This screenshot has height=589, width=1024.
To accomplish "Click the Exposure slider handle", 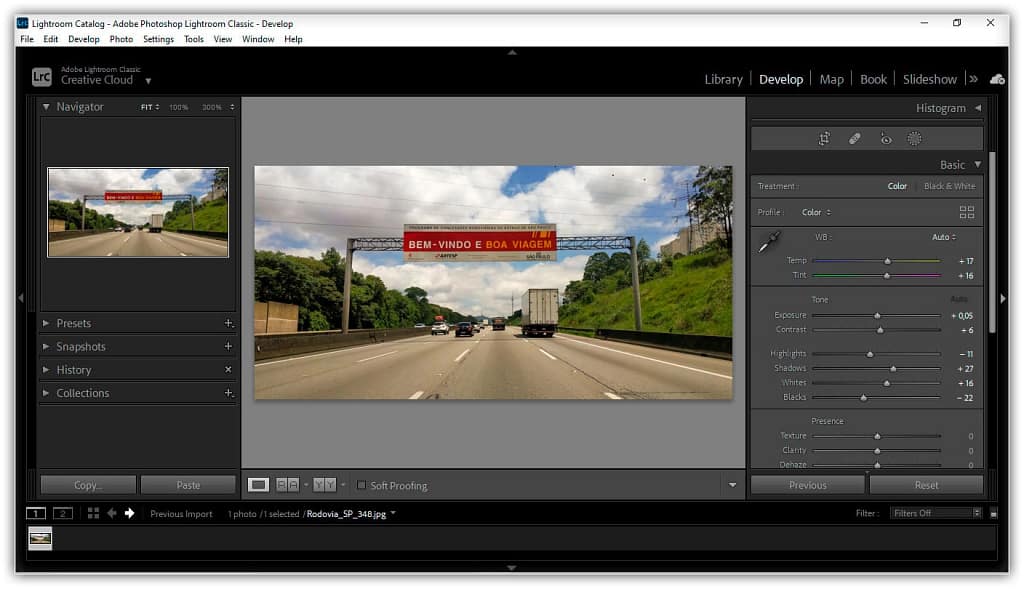I will coord(877,315).
